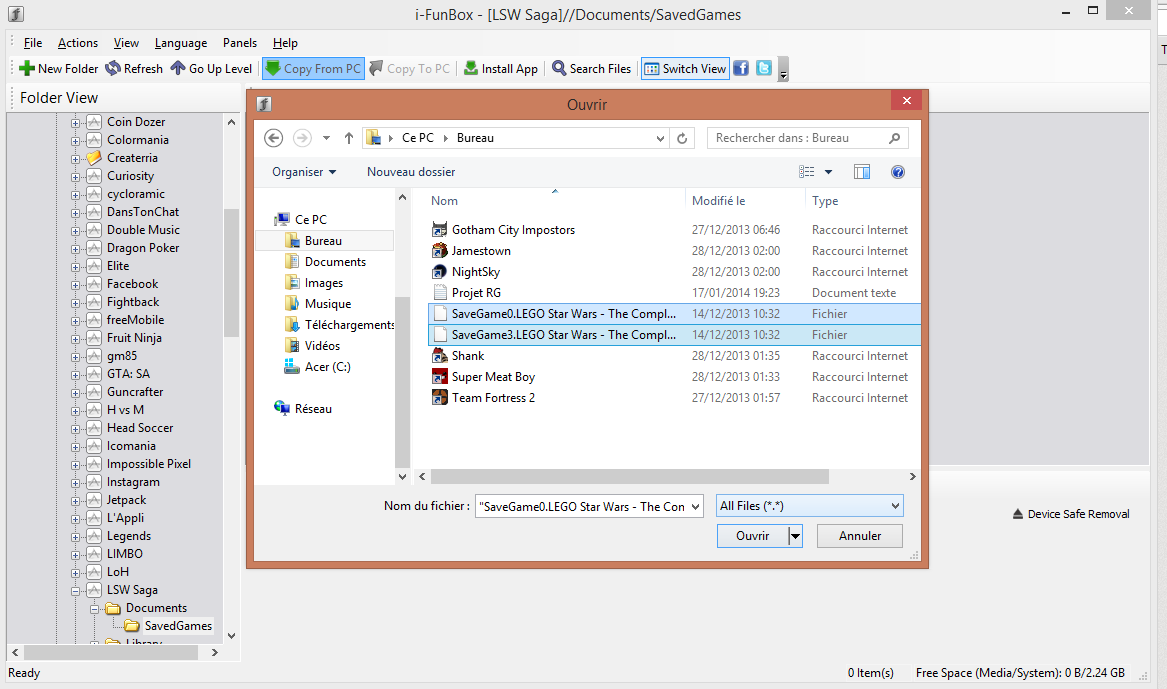Open the Help menu
Image resolution: width=1167 pixels, height=689 pixels.
tap(285, 43)
